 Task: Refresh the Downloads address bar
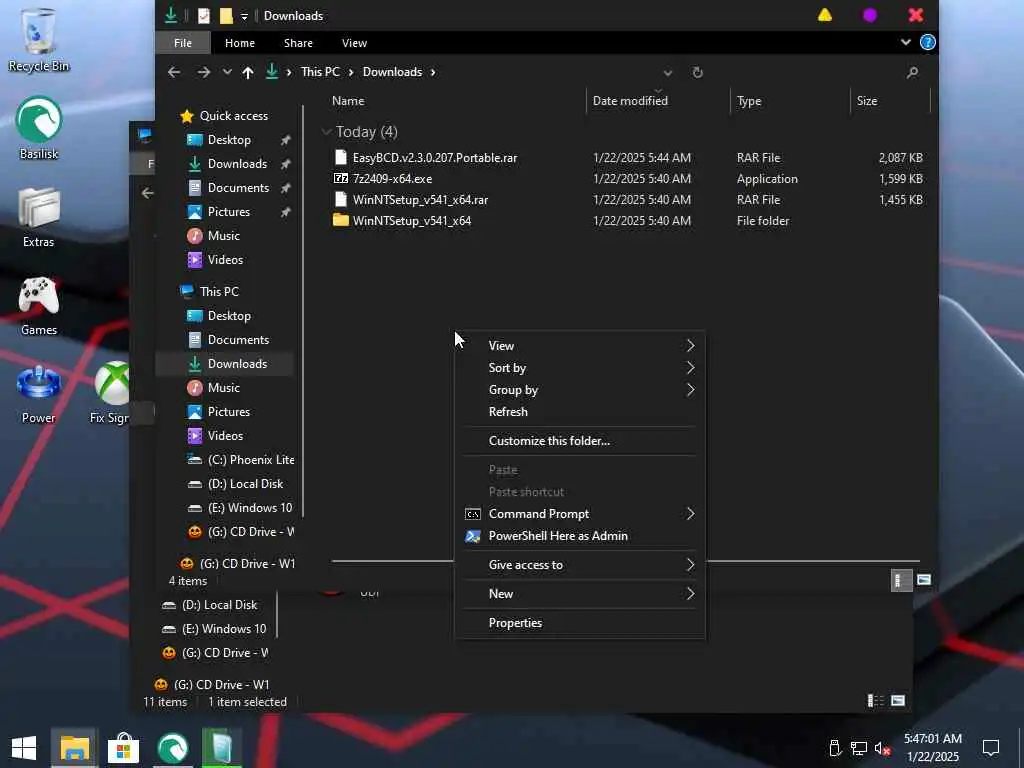pos(697,72)
